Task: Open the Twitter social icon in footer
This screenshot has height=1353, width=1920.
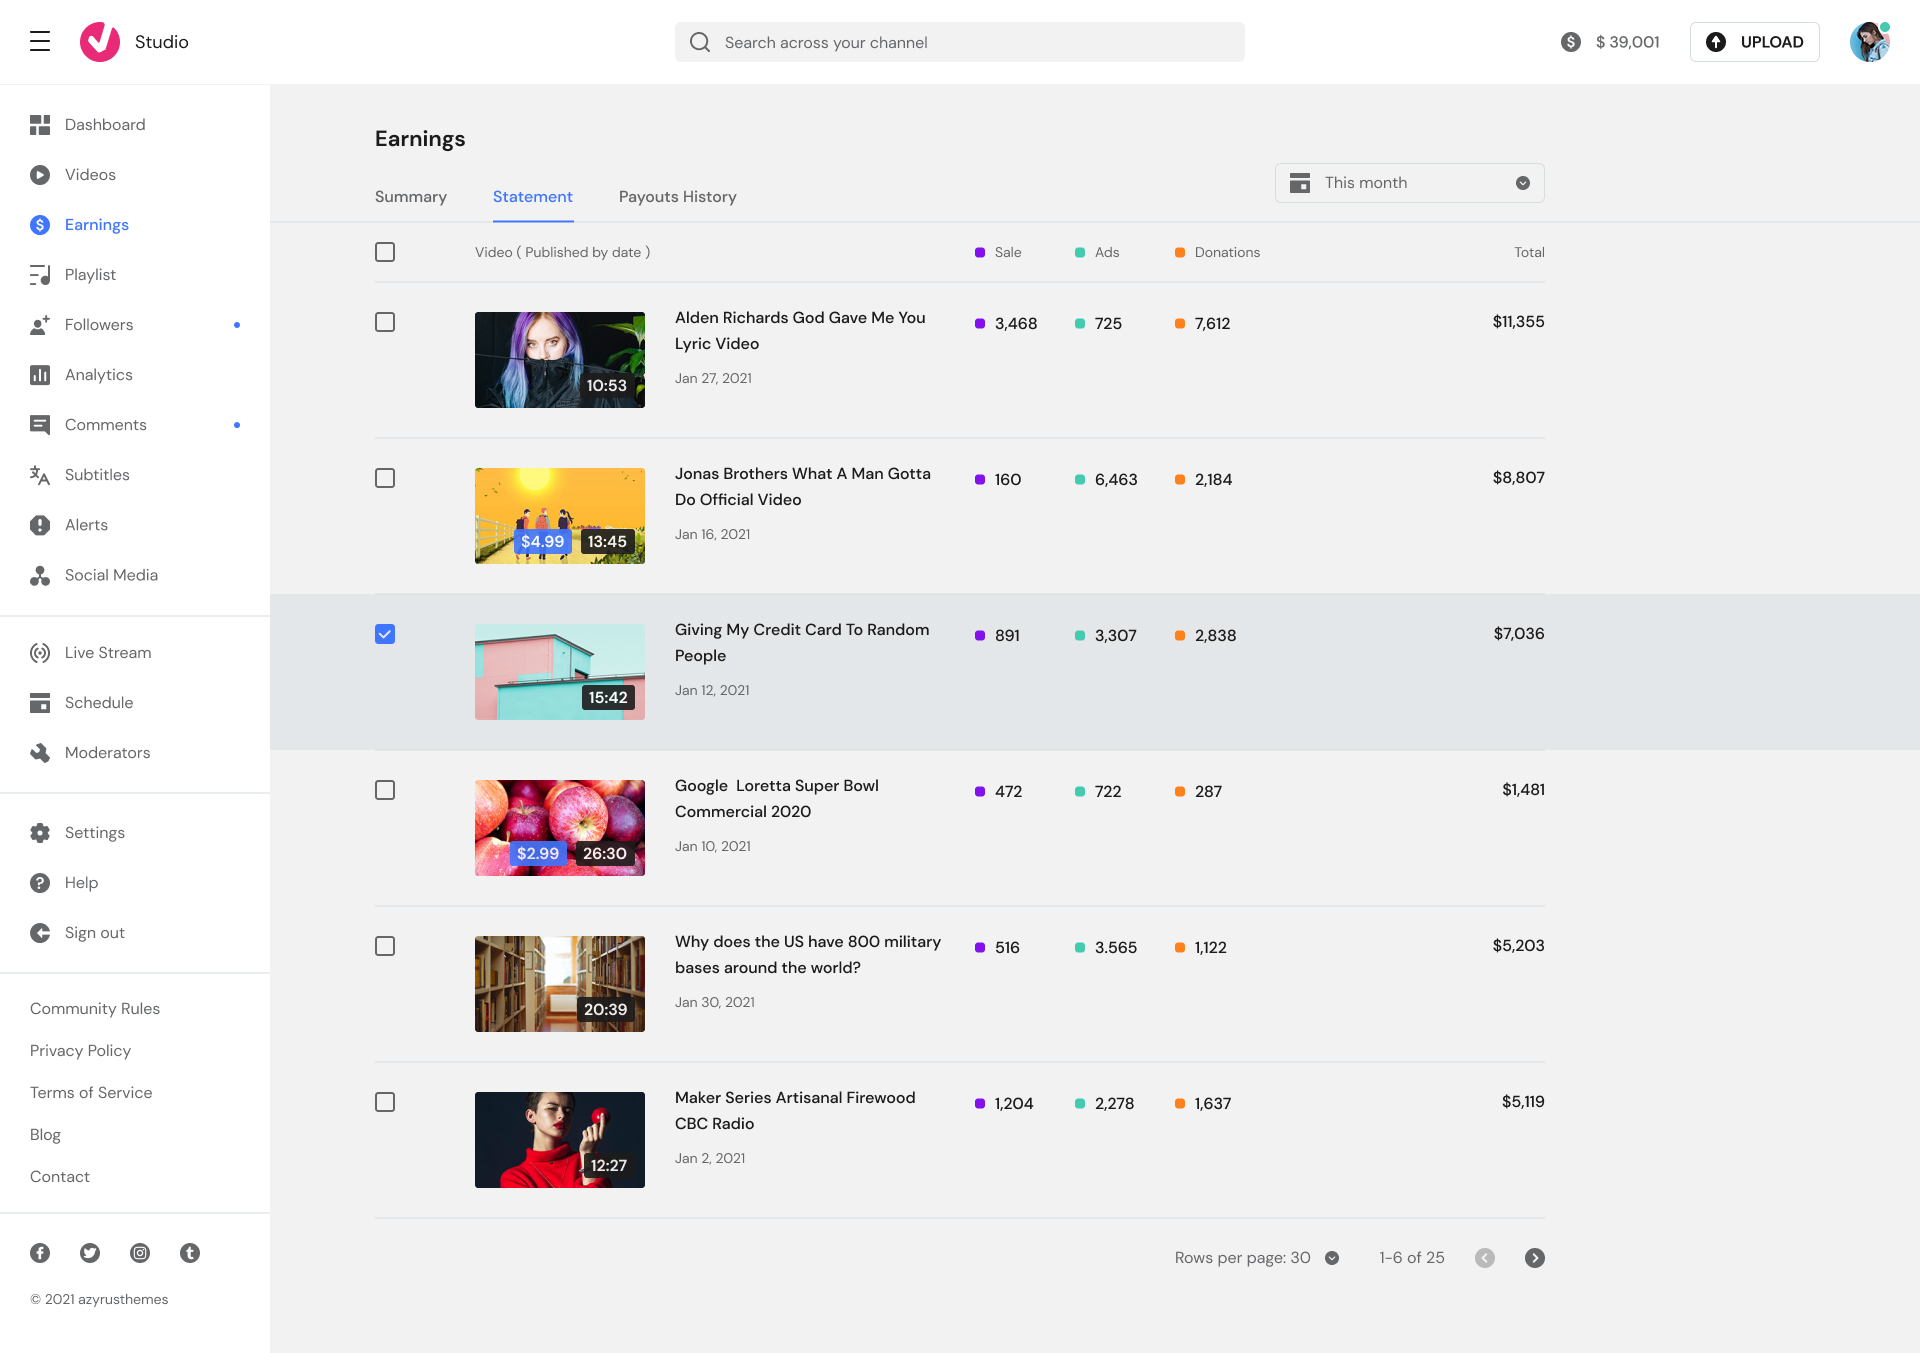Action: (90, 1253)
